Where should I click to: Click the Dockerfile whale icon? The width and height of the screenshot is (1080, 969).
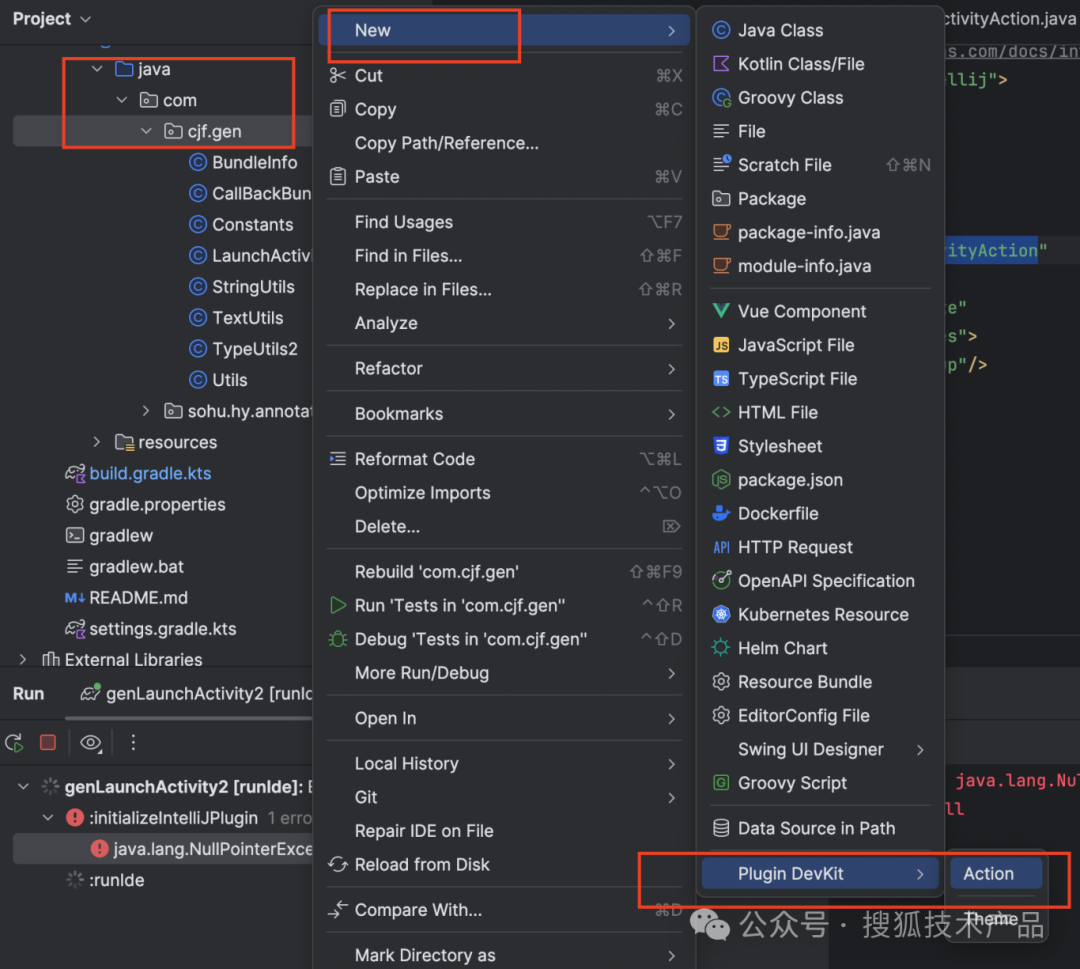pyautogui.click(x=721, y=513)
